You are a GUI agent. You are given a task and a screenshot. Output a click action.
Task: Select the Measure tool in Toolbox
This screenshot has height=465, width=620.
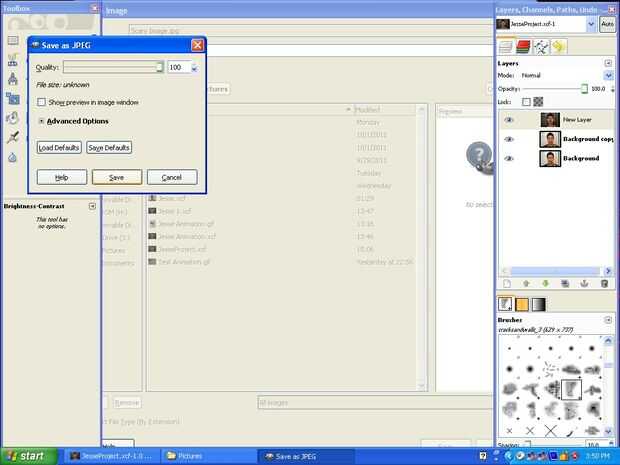pyautogui.click(x=13, y=79)
